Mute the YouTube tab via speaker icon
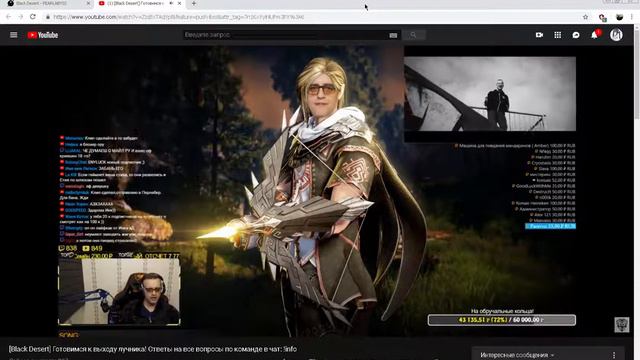This screenshot has height=360, width=640. click(171, 3)
